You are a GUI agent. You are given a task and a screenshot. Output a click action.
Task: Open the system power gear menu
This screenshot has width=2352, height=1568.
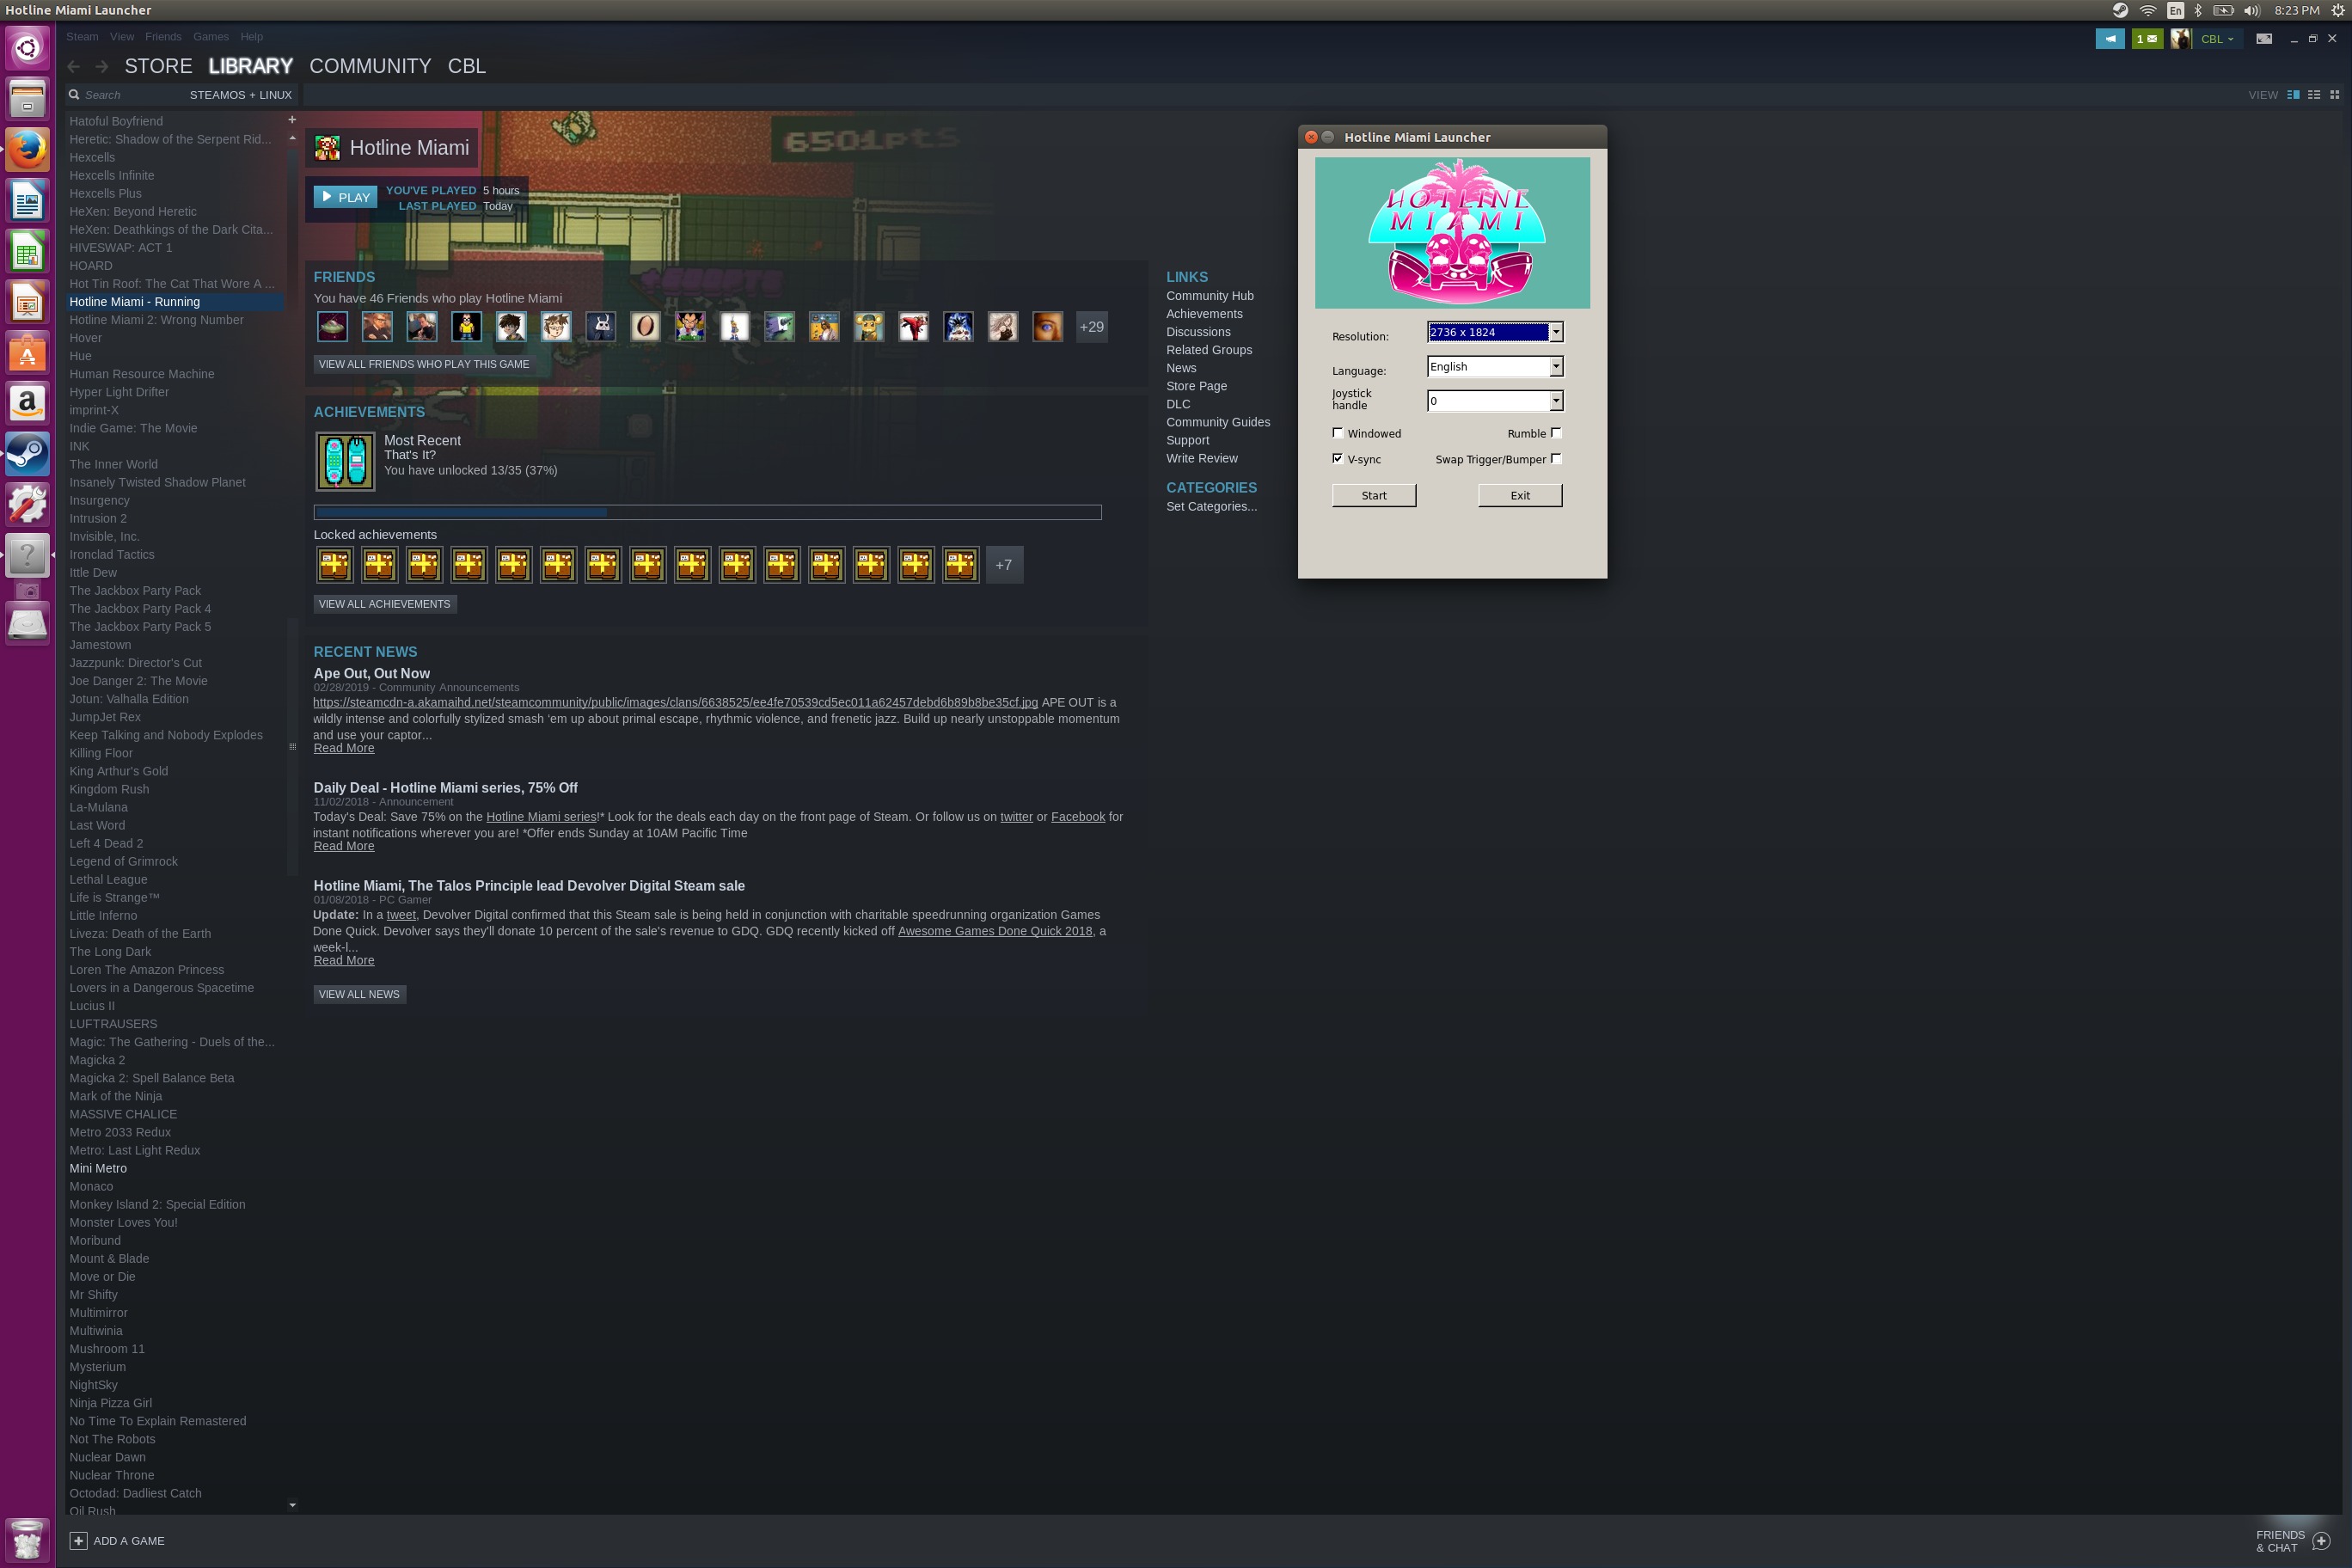coord(2337,10)
